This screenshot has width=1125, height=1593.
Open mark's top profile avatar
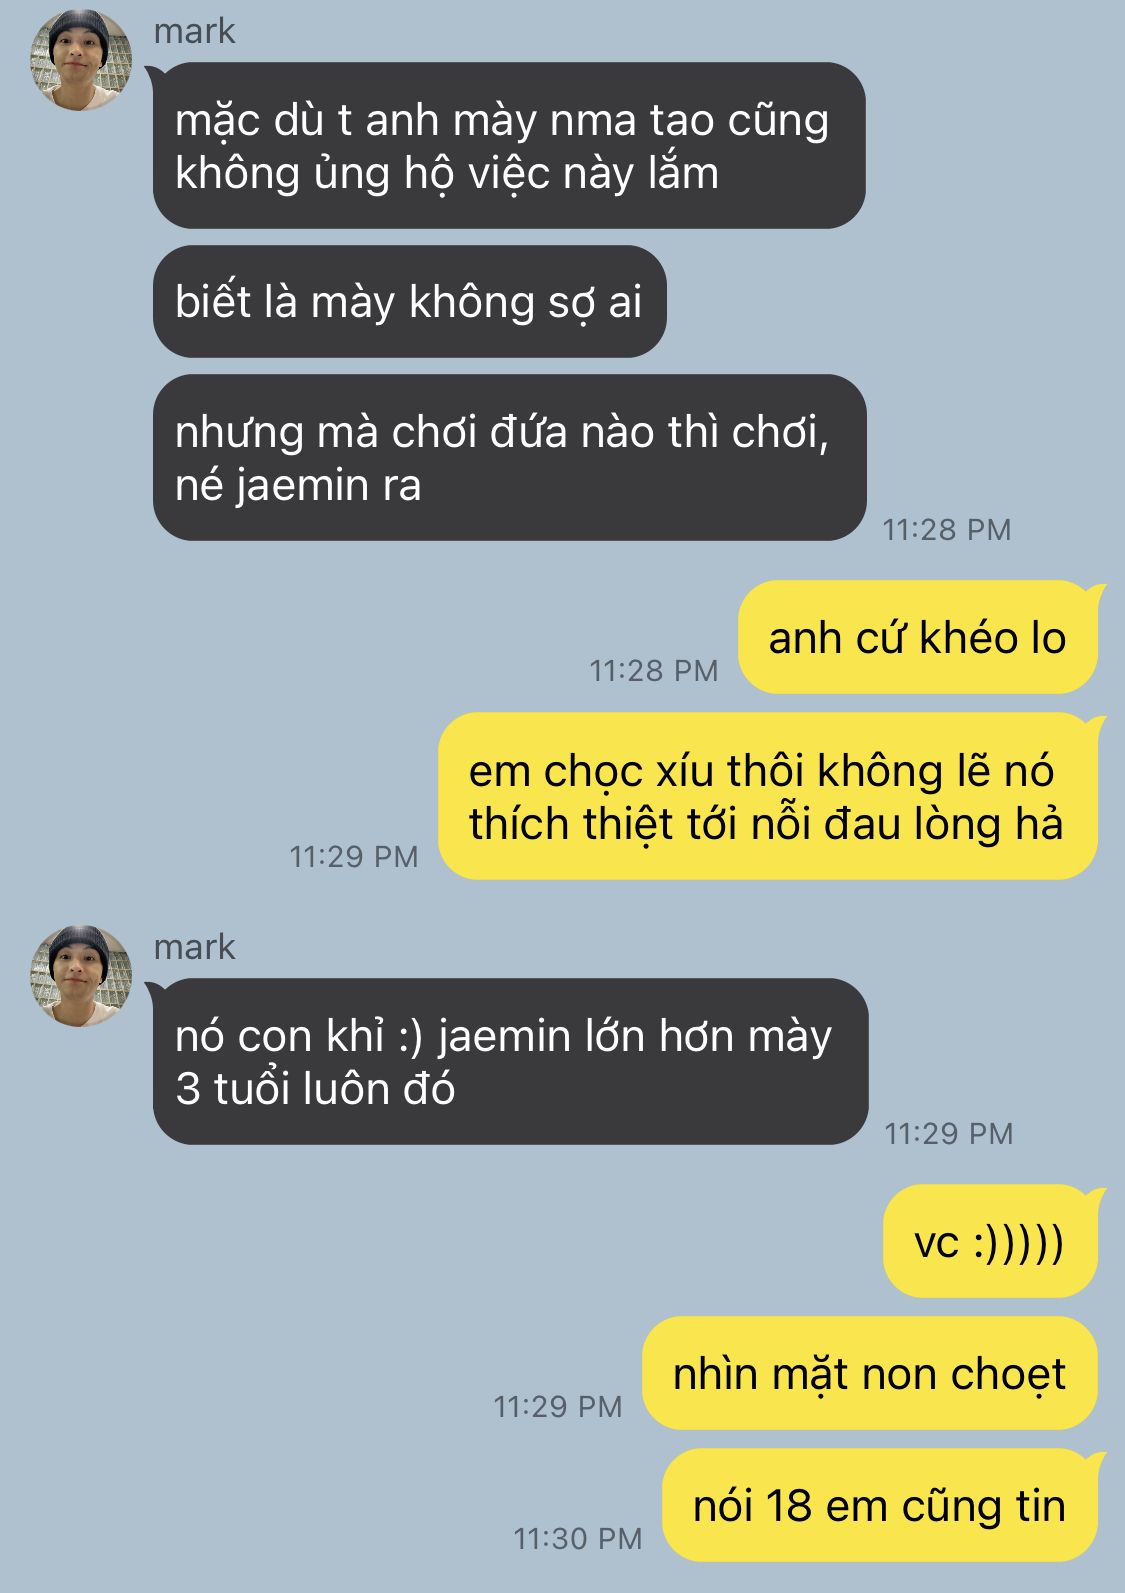tap(81, 60)
